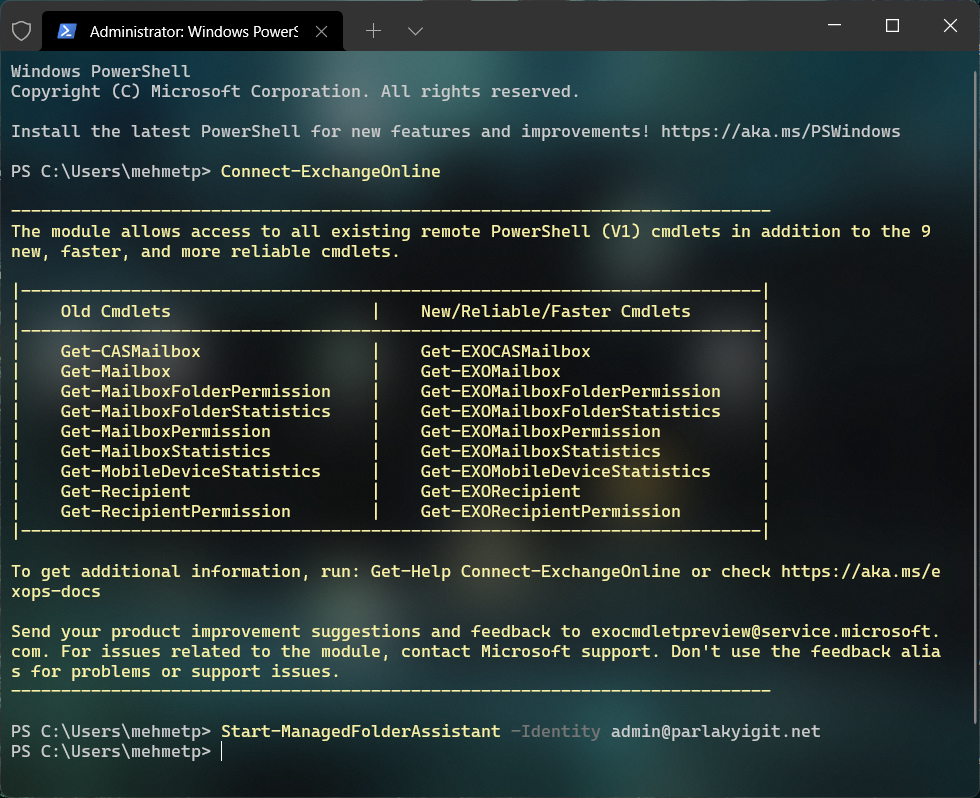Place the cursor at the empty prompt line
Screen dimensions: 980x798
[222, 751]
